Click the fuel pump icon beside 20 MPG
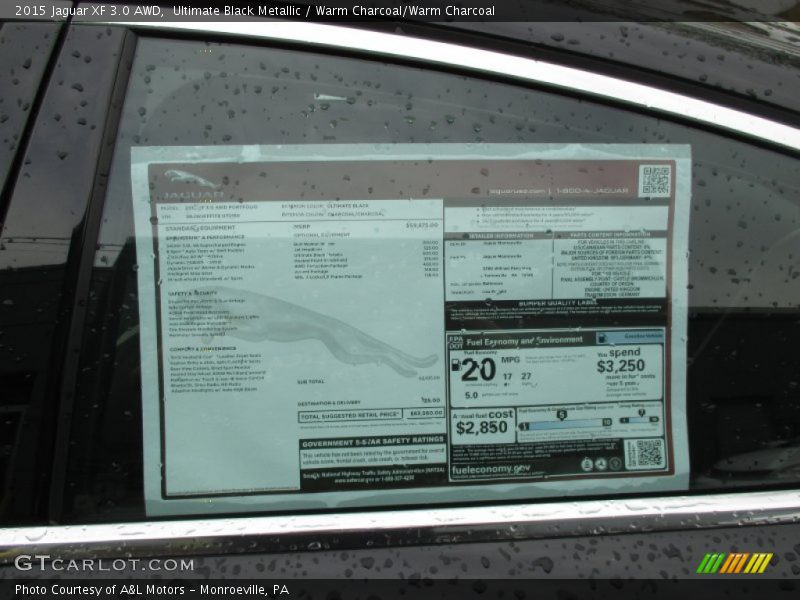The image size is (800, 600). (456, 365)
